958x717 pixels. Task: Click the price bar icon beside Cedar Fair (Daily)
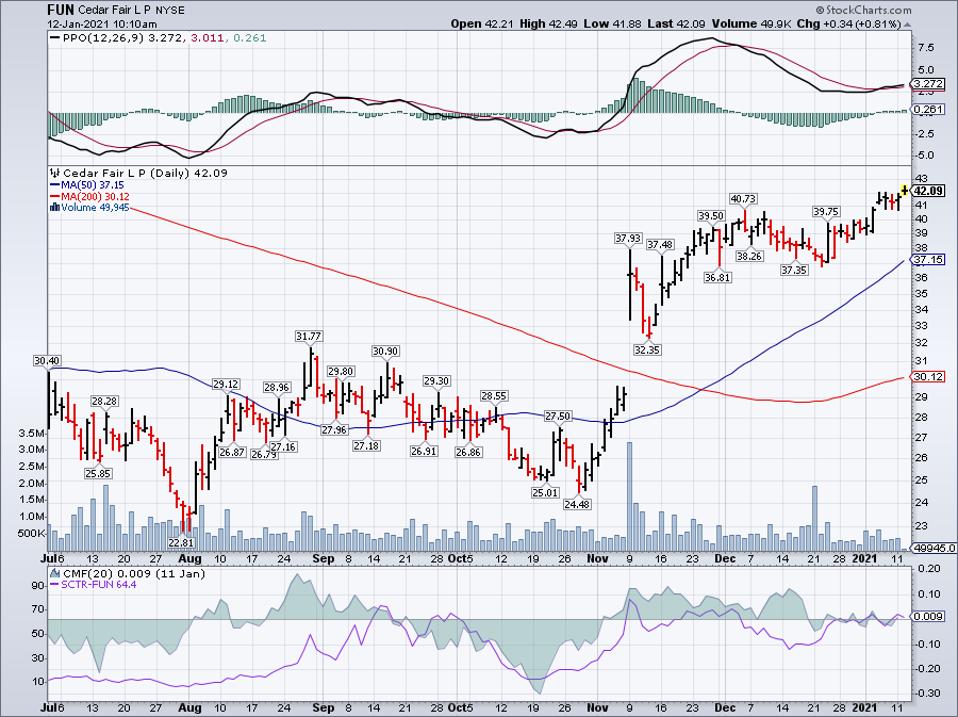pyautogui.click(x=54, y=173)
